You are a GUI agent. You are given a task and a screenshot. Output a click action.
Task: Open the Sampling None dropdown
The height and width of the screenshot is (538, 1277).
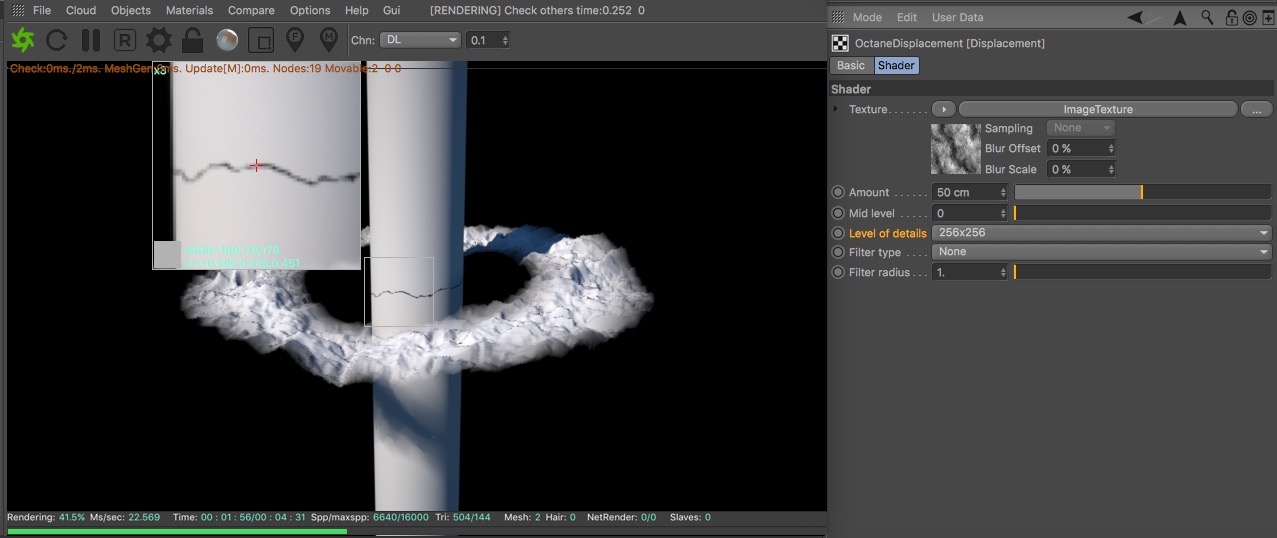1080,128
